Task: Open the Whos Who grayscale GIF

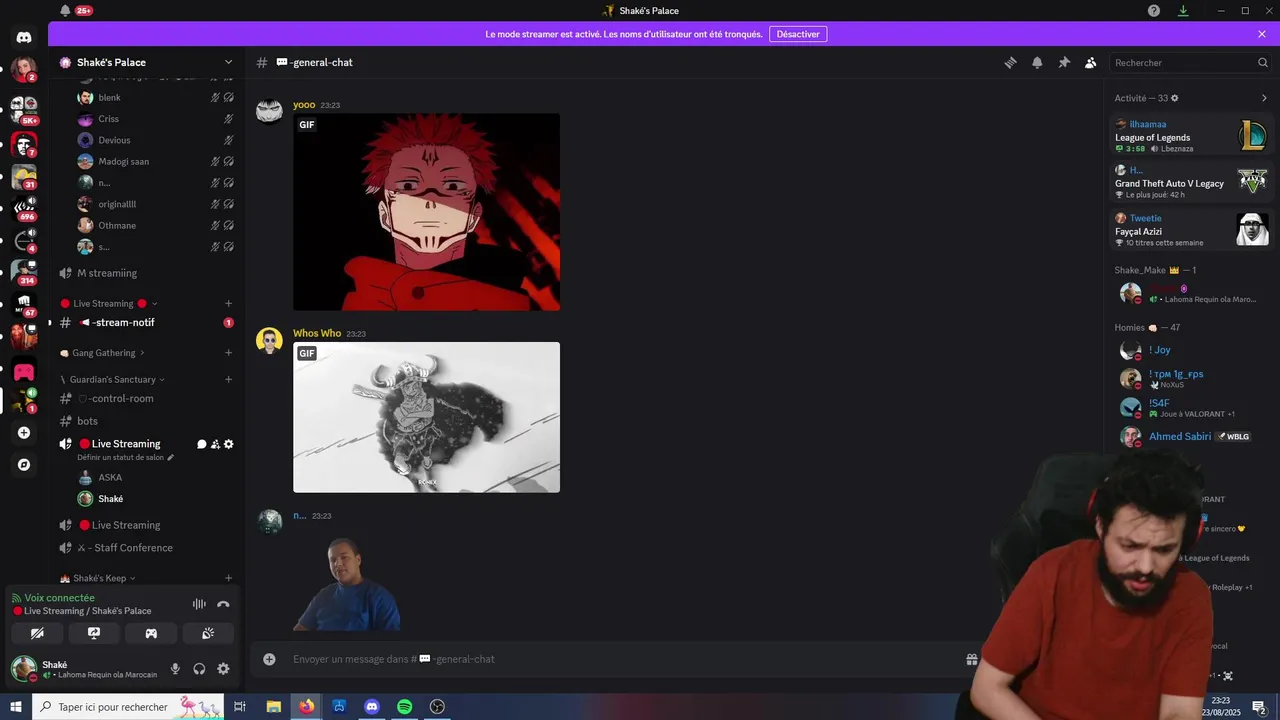Action: click(426, 417)
